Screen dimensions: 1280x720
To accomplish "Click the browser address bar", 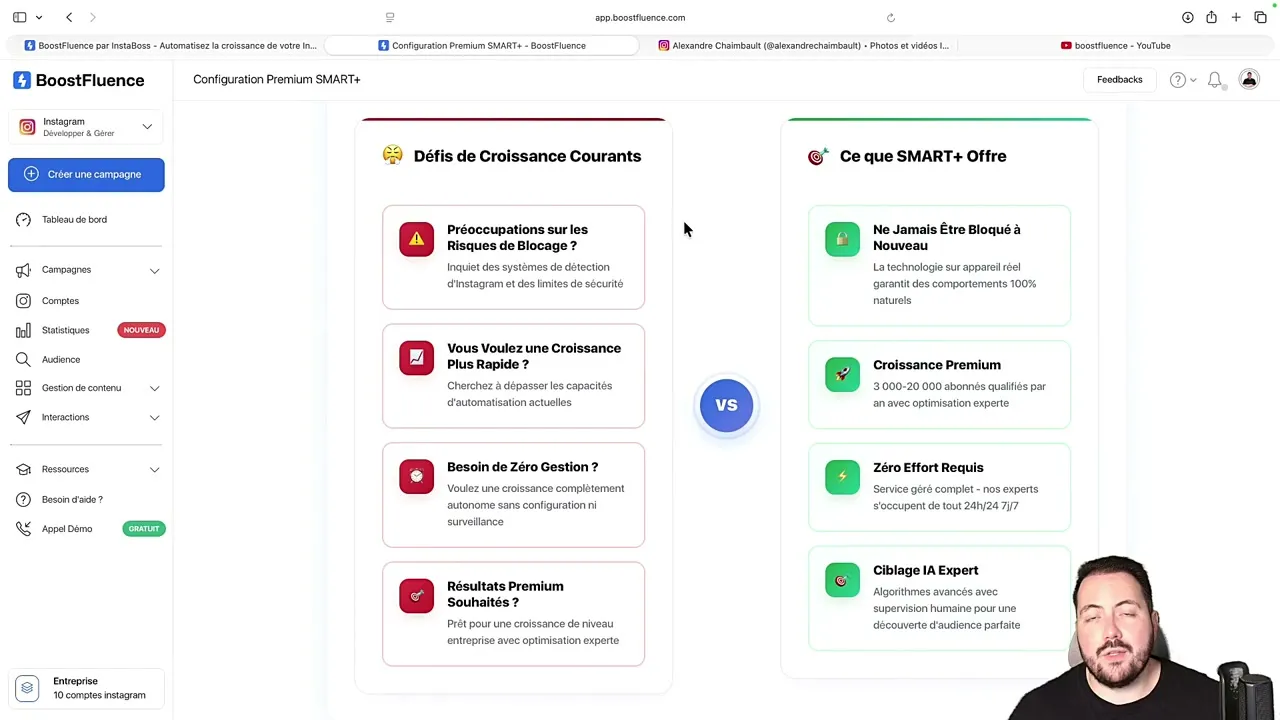I will pyautogui.click(x=640, y=17).
